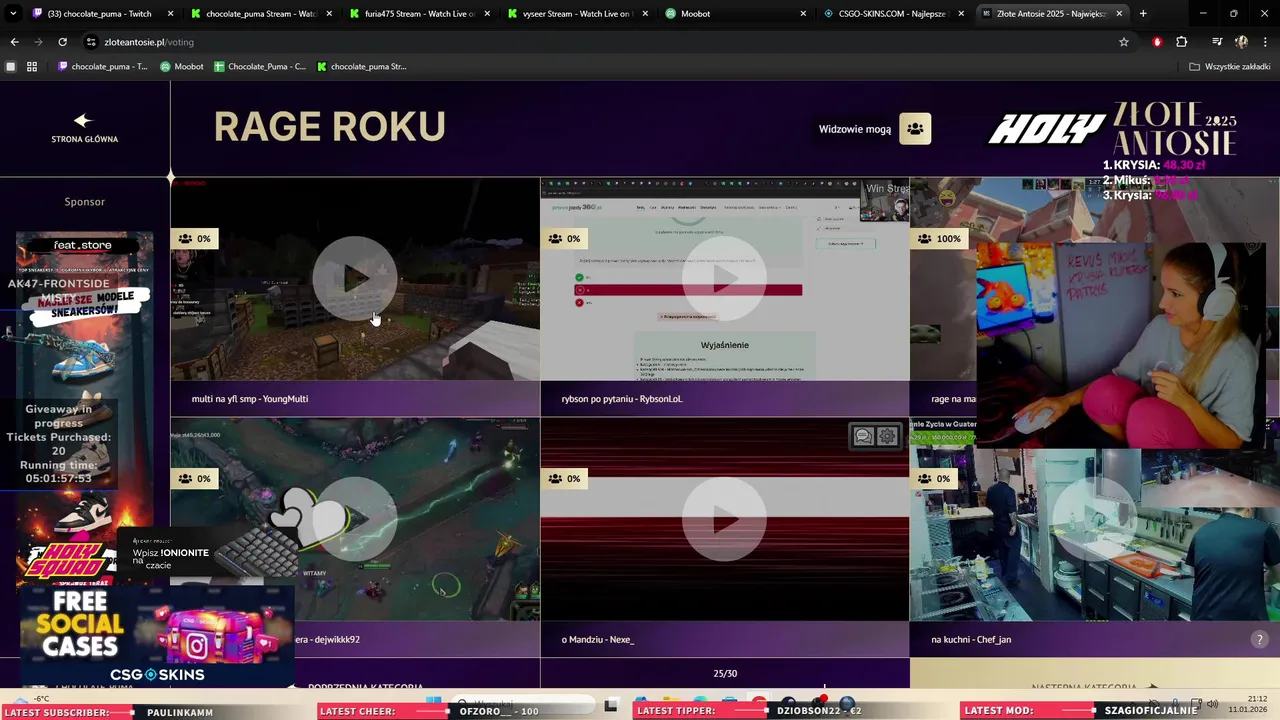This screenshot has width=1280, height=720.
Task: Go back in browser history
Action: click(14, 42)
